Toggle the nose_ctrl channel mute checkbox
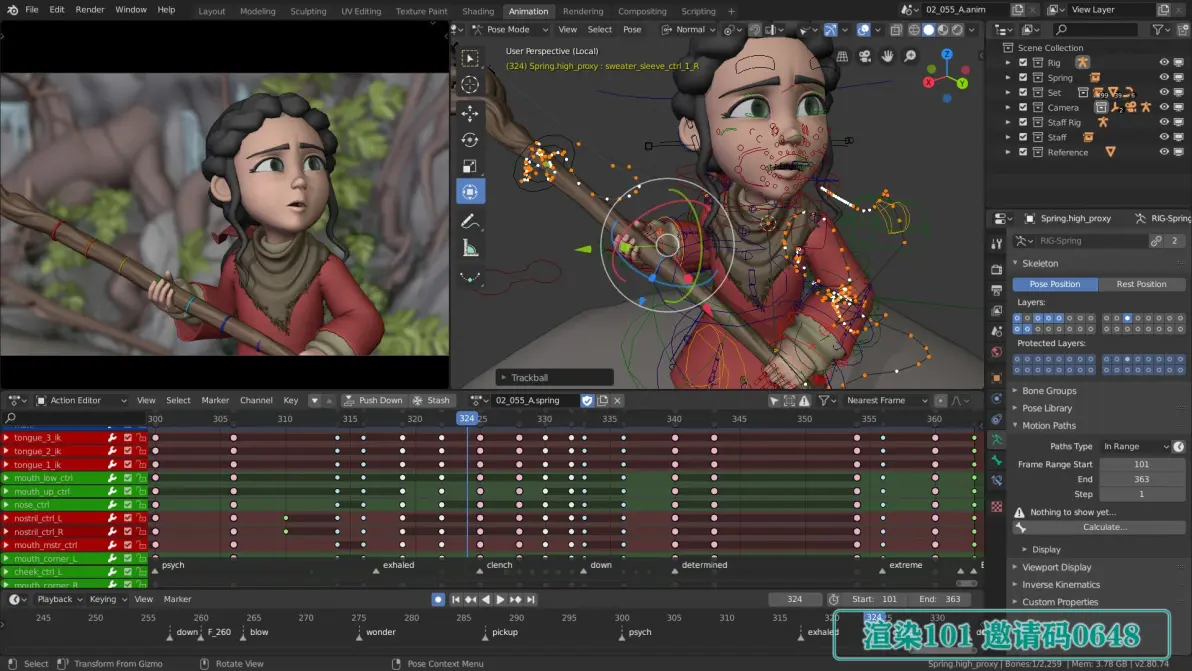 (x=128, y=505)
